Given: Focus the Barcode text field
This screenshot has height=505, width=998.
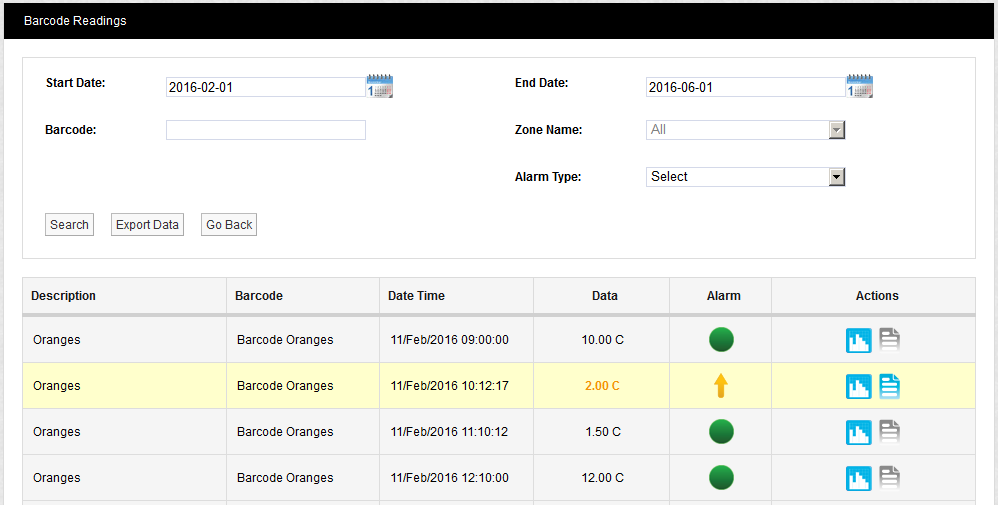Looking at the screenshot, I should pos(265,130).
